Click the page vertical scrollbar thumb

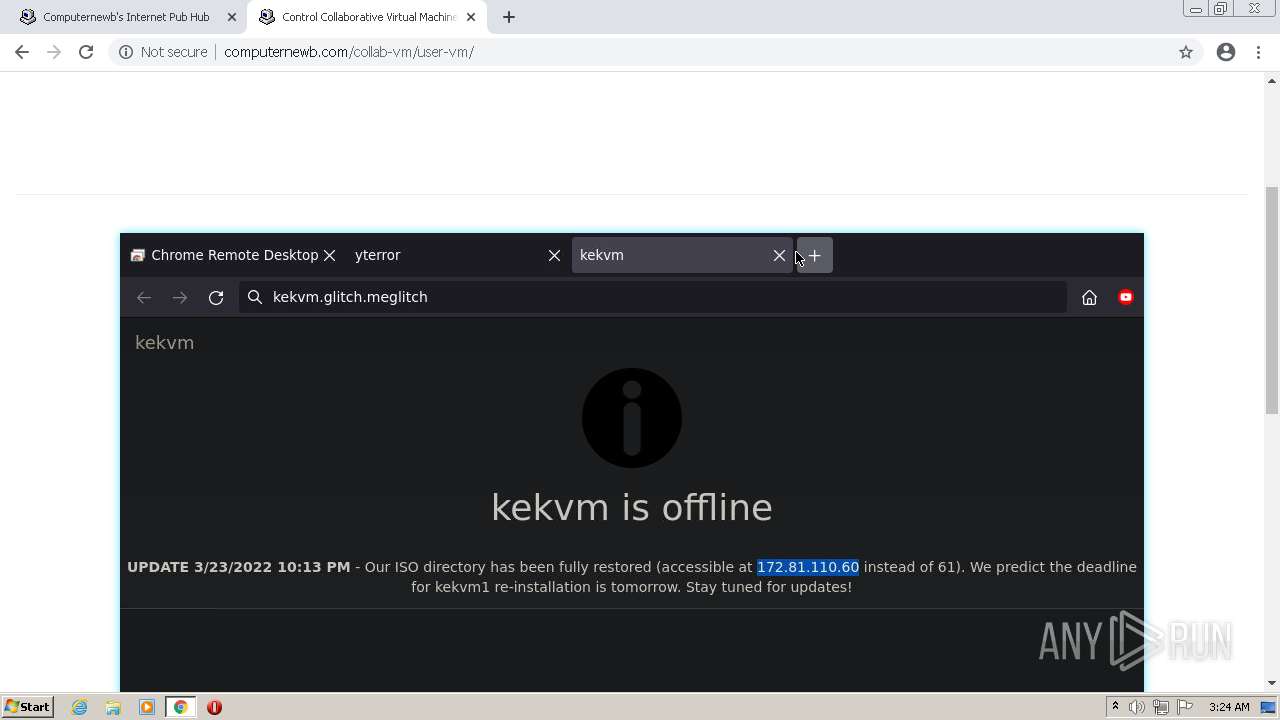coord(1272,300)
